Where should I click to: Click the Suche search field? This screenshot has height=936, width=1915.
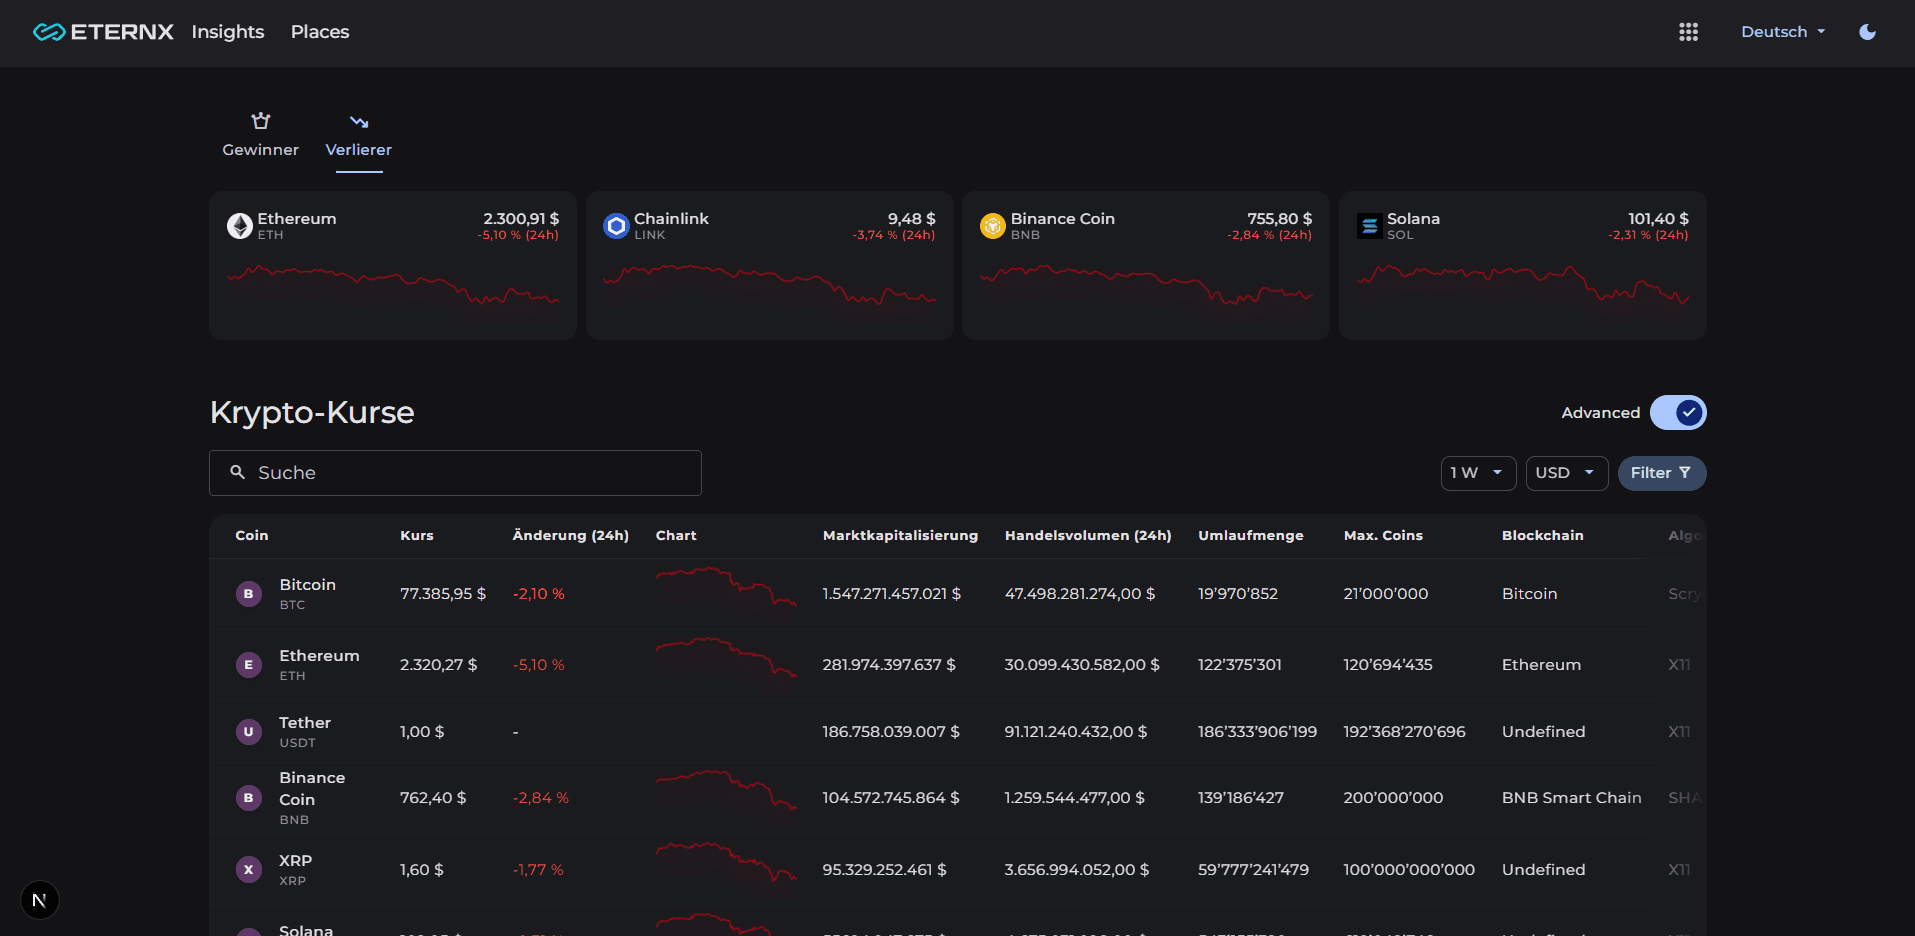click(455, 473)
